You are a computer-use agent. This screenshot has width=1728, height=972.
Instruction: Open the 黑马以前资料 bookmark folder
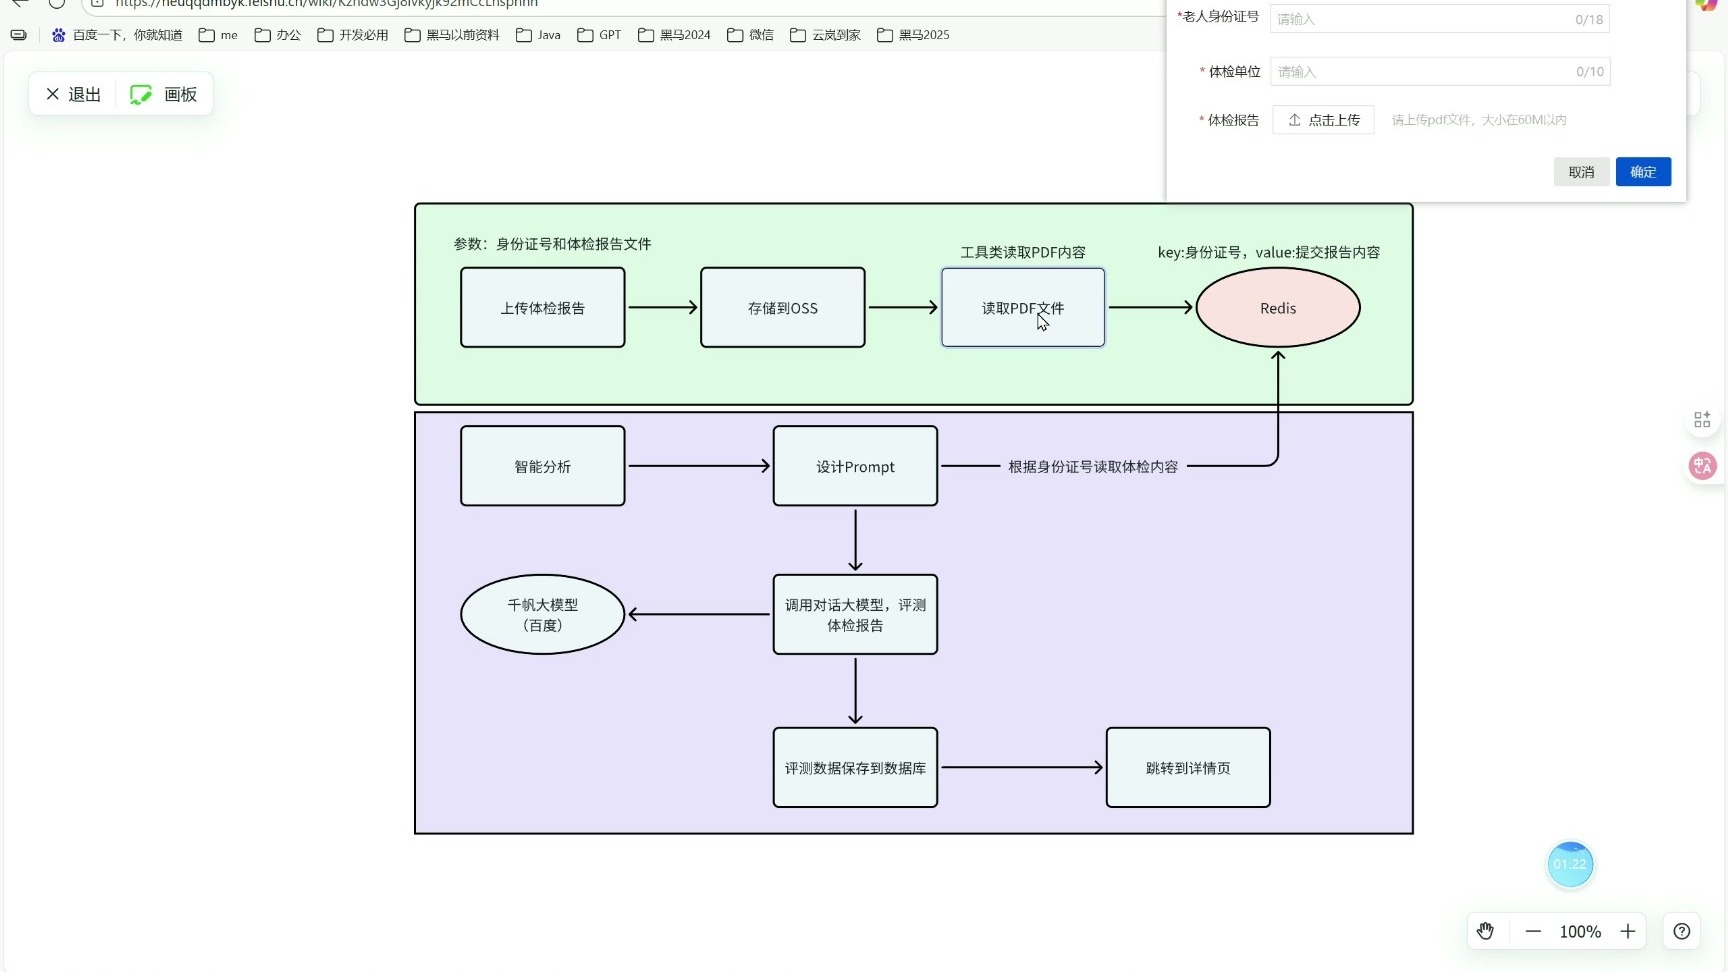(452, 35)
